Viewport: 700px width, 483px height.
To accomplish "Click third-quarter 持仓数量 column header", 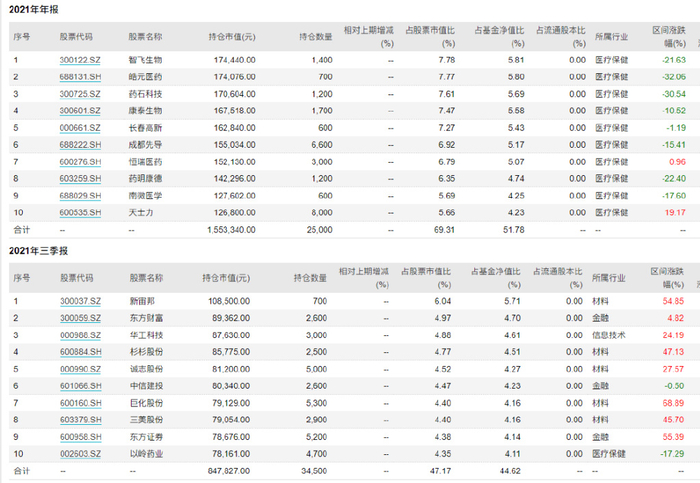I will pos(310,278).
